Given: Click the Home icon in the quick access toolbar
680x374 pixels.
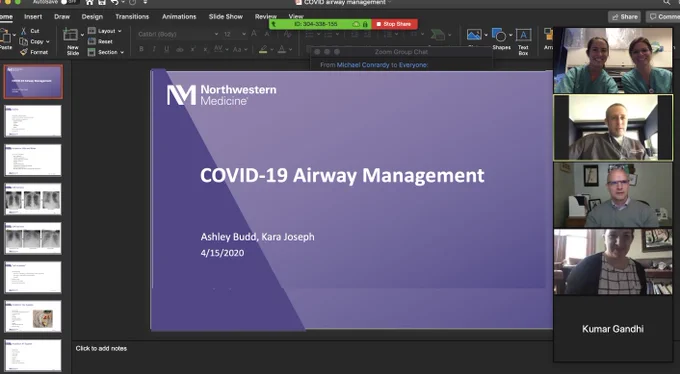Looking at the screenshot, I should (x=89, y=3).
